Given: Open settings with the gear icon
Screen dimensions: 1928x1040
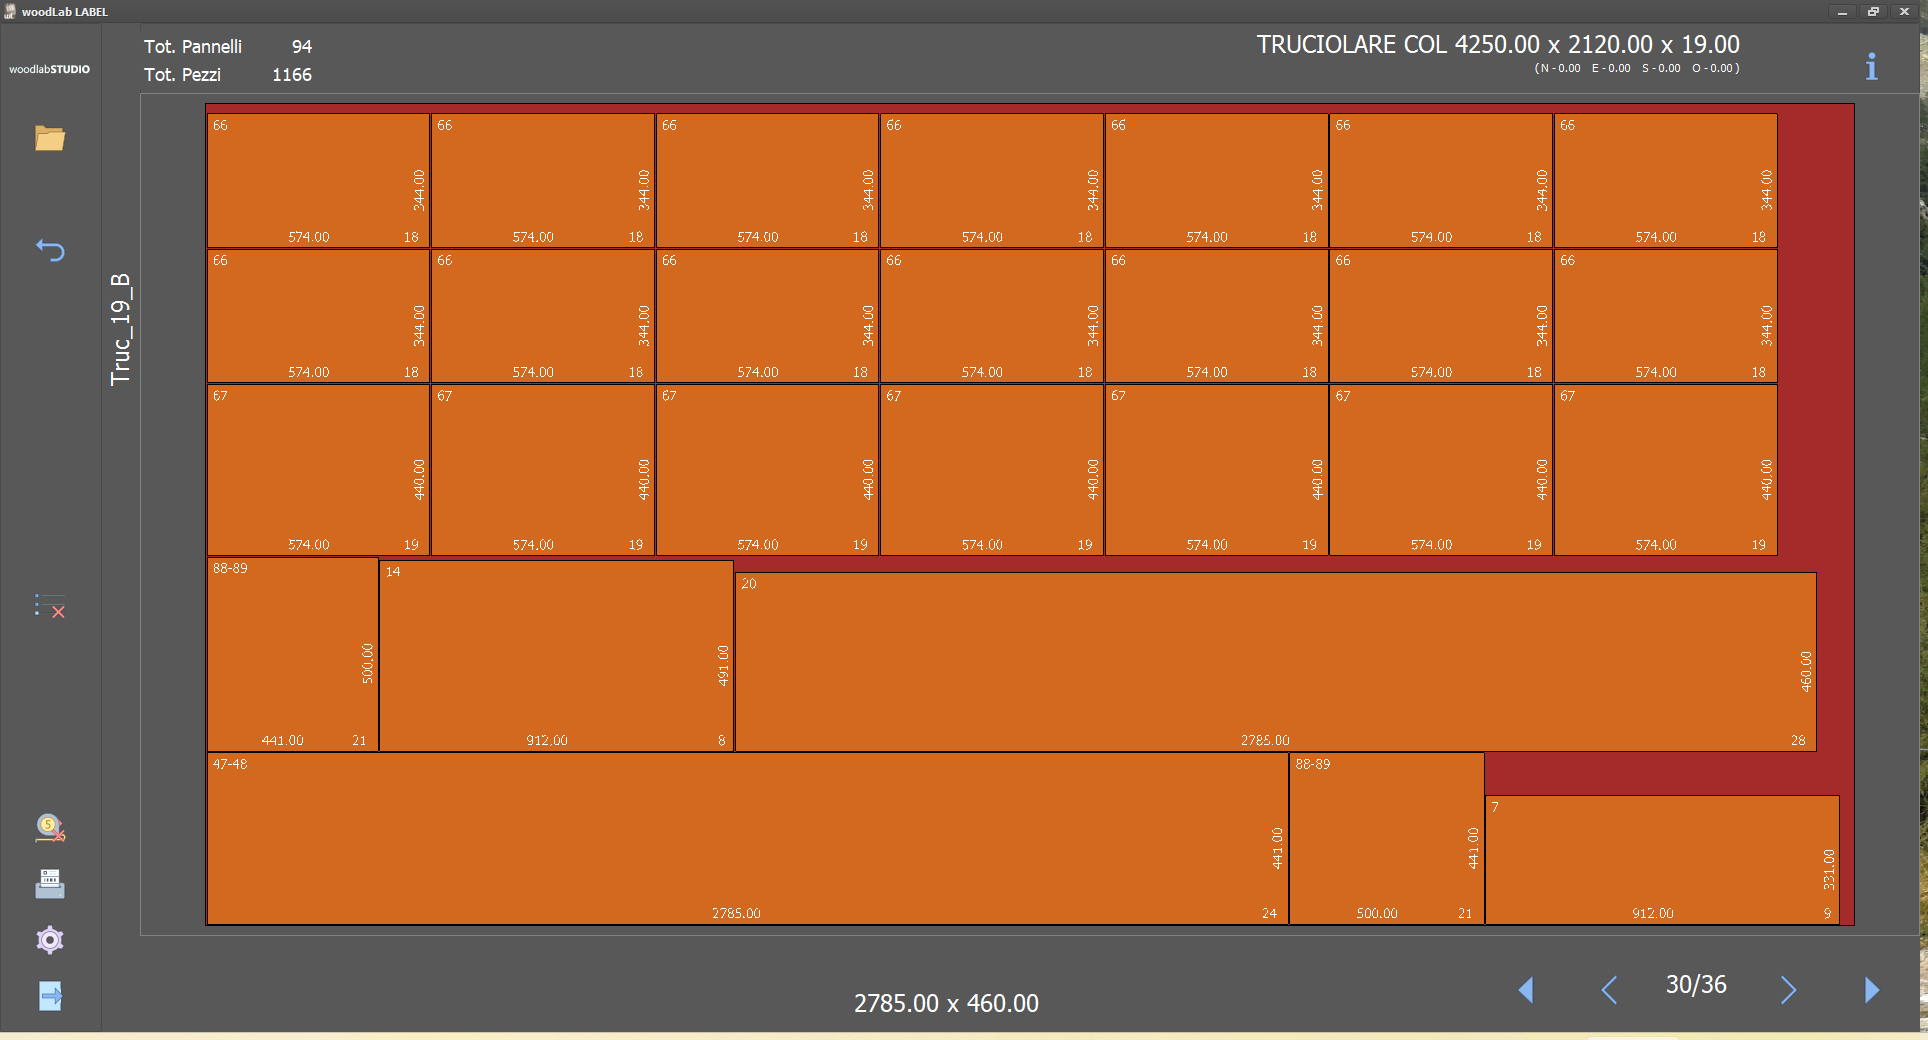Looking at the screenshot, I should pyautogui.click(x=50, y=940).
